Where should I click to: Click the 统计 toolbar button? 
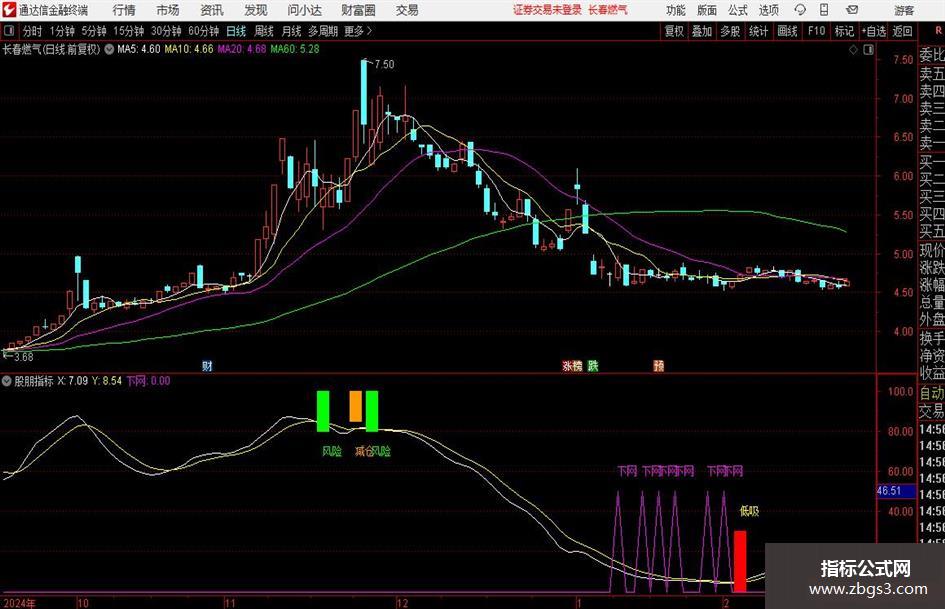(758, 31)
